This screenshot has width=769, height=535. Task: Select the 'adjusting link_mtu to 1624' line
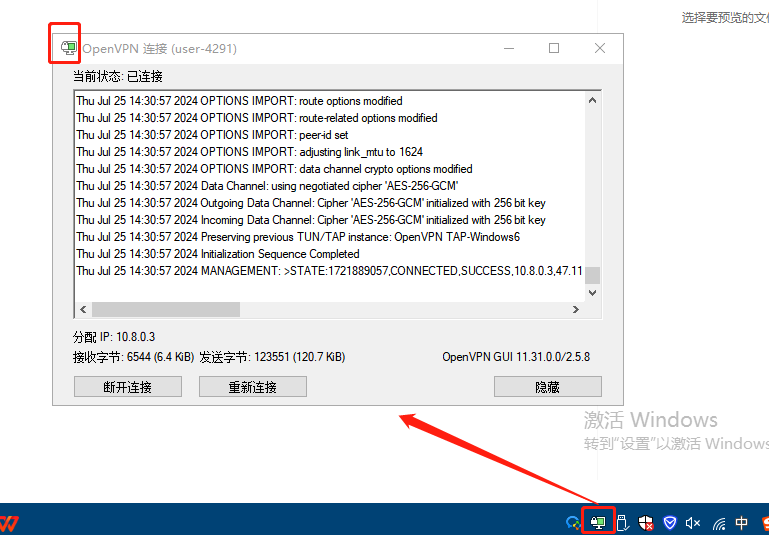[x=249, y=152]
